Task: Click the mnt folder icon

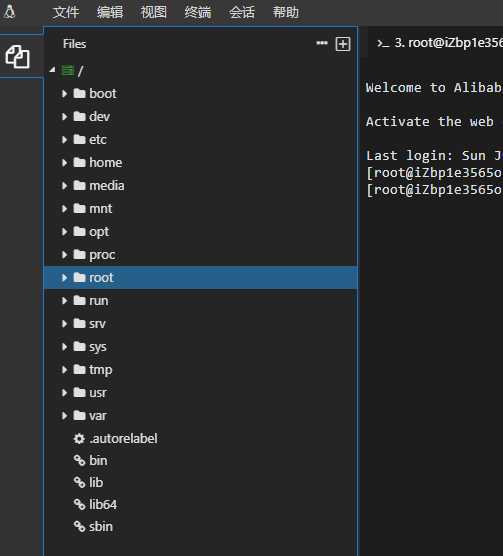Action: [x=79, y=208]
